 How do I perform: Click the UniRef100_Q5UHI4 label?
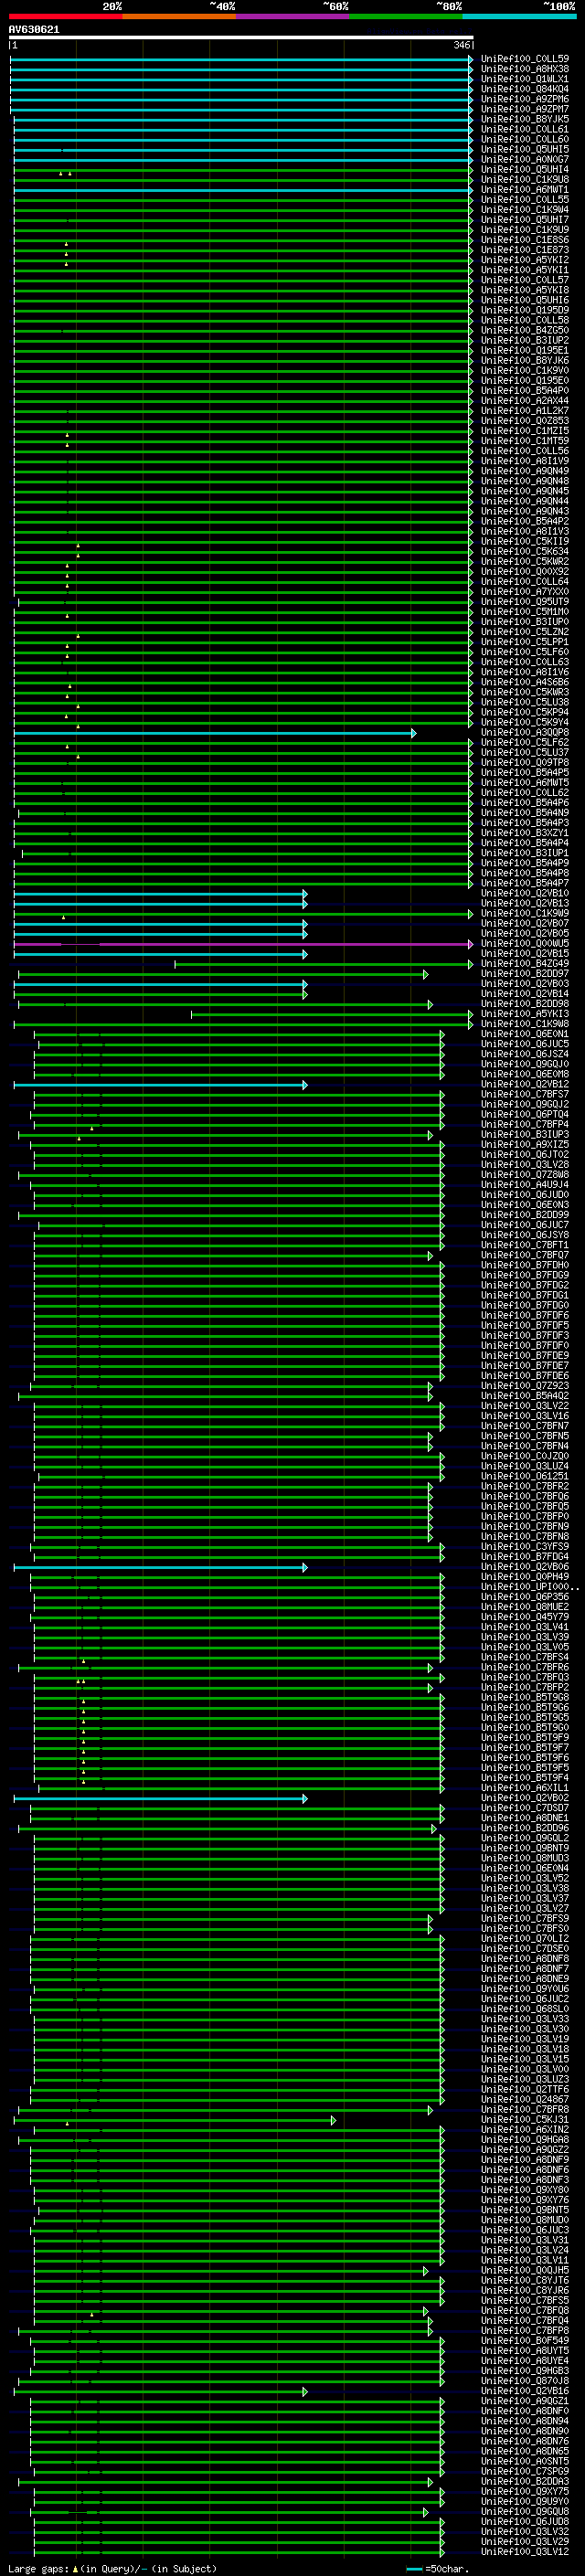point(524,170)
